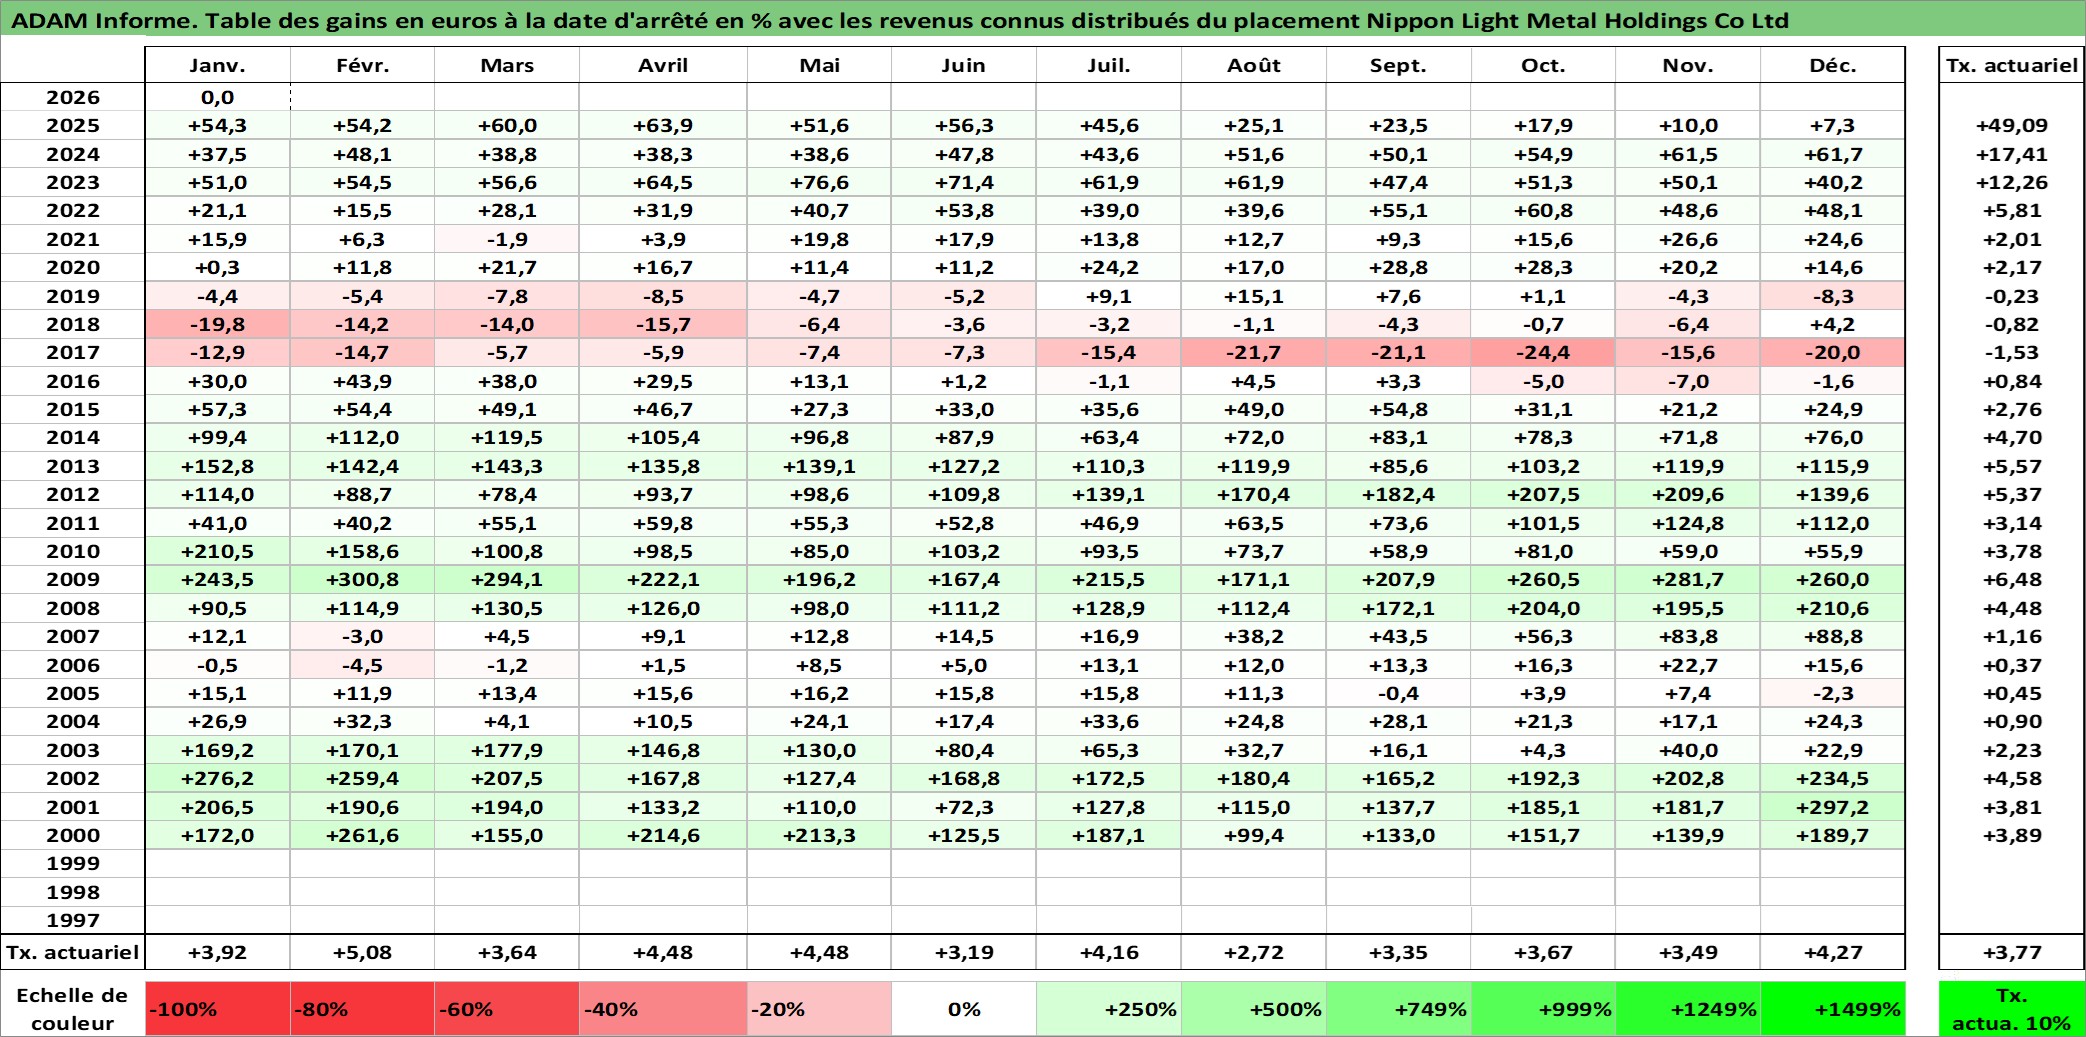2086x1037 pixels.
Task: Click the Déc. column header
Action: tap(1833, 65)
